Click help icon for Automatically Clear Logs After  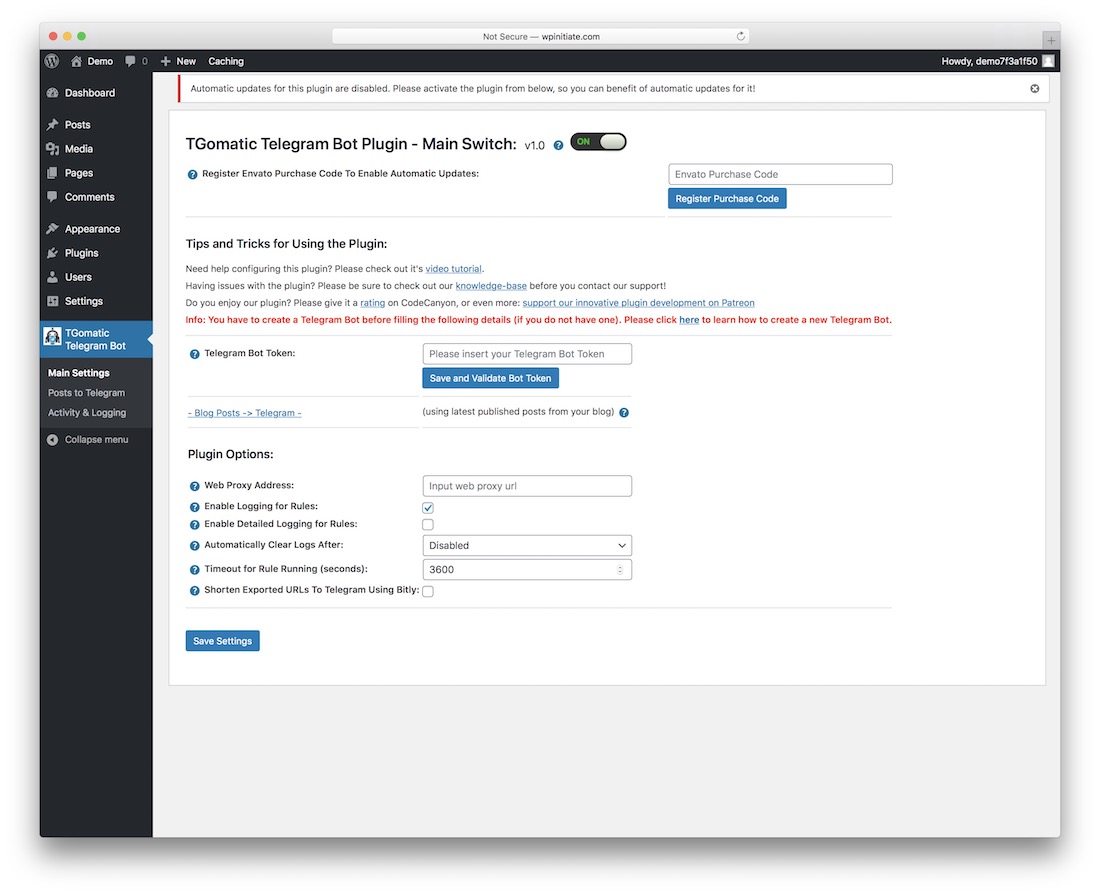(x=194, y=546)
